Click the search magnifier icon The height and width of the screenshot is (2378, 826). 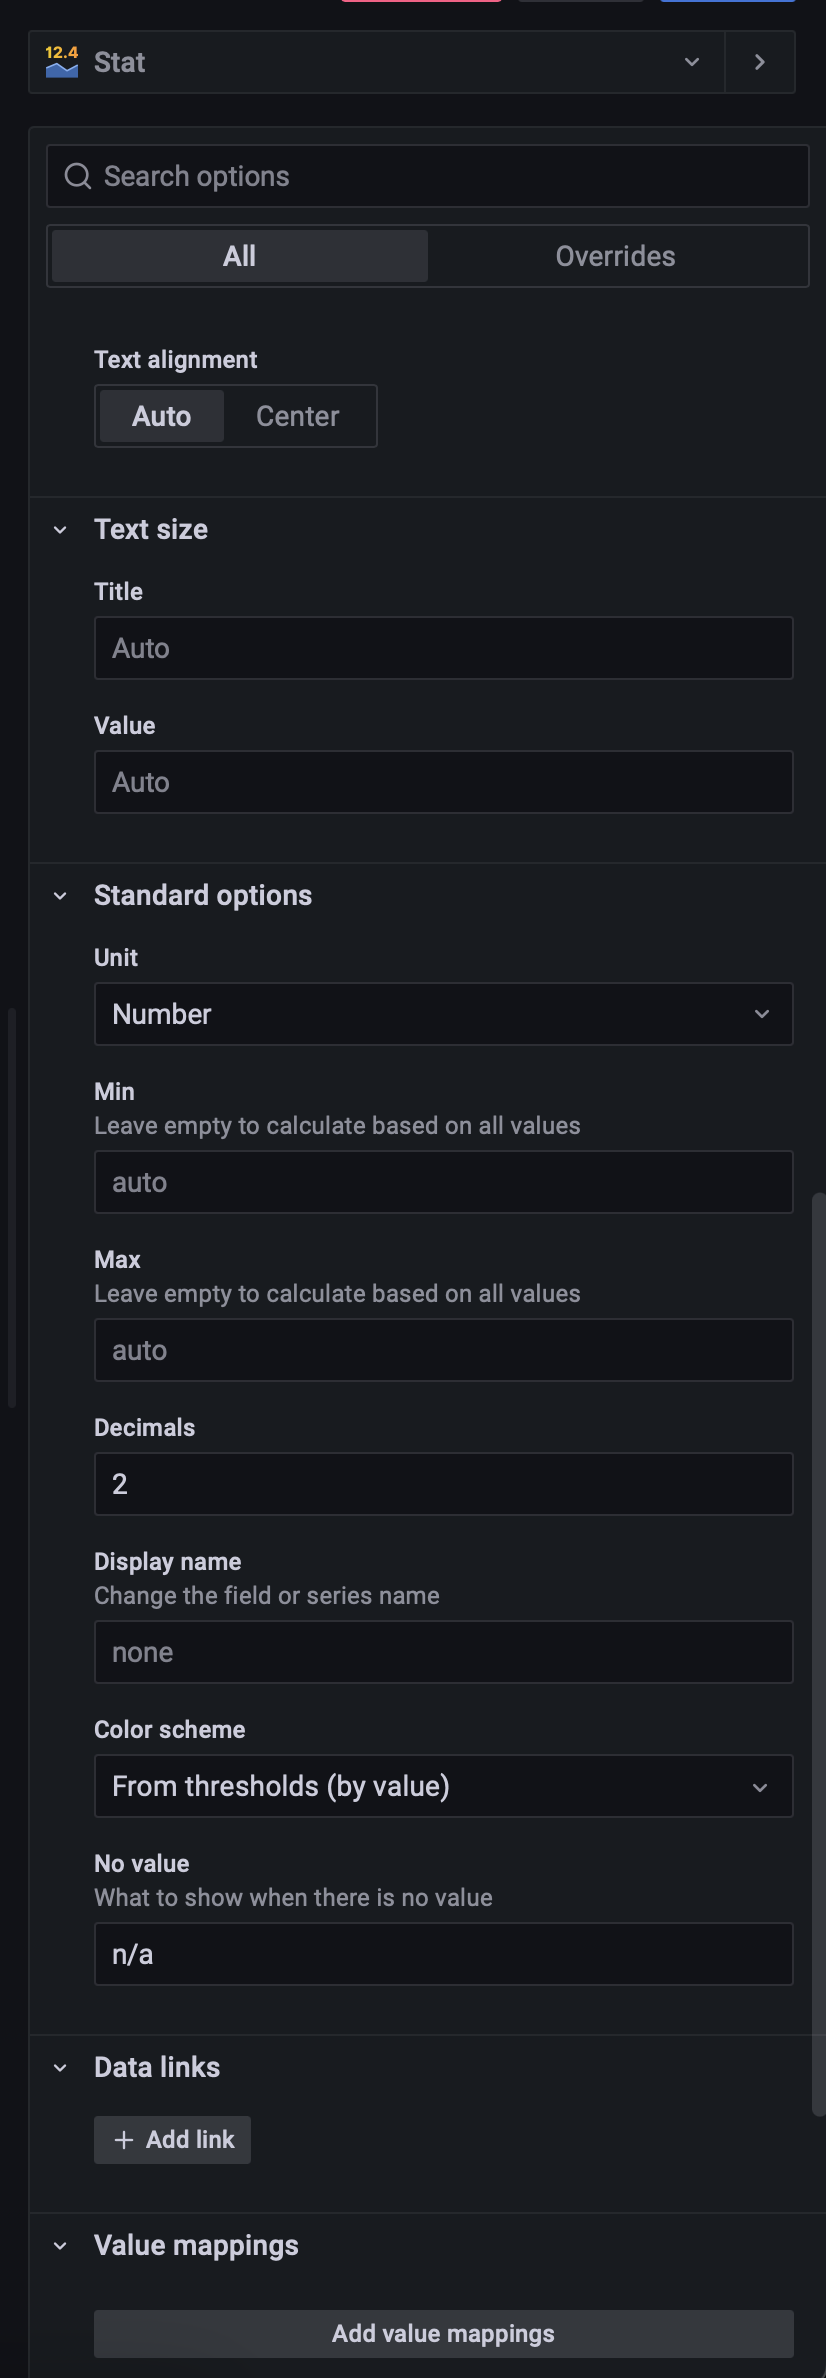(x=77, y=177)
